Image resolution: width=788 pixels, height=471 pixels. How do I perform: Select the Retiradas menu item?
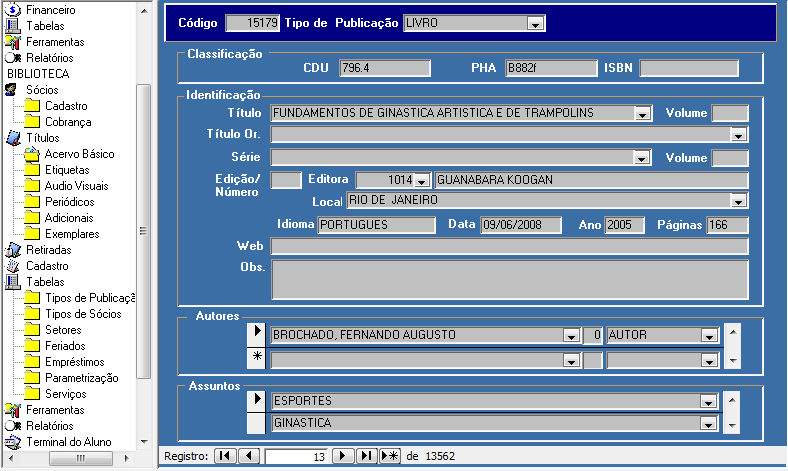pyautogui.click(x=49, y=250)
